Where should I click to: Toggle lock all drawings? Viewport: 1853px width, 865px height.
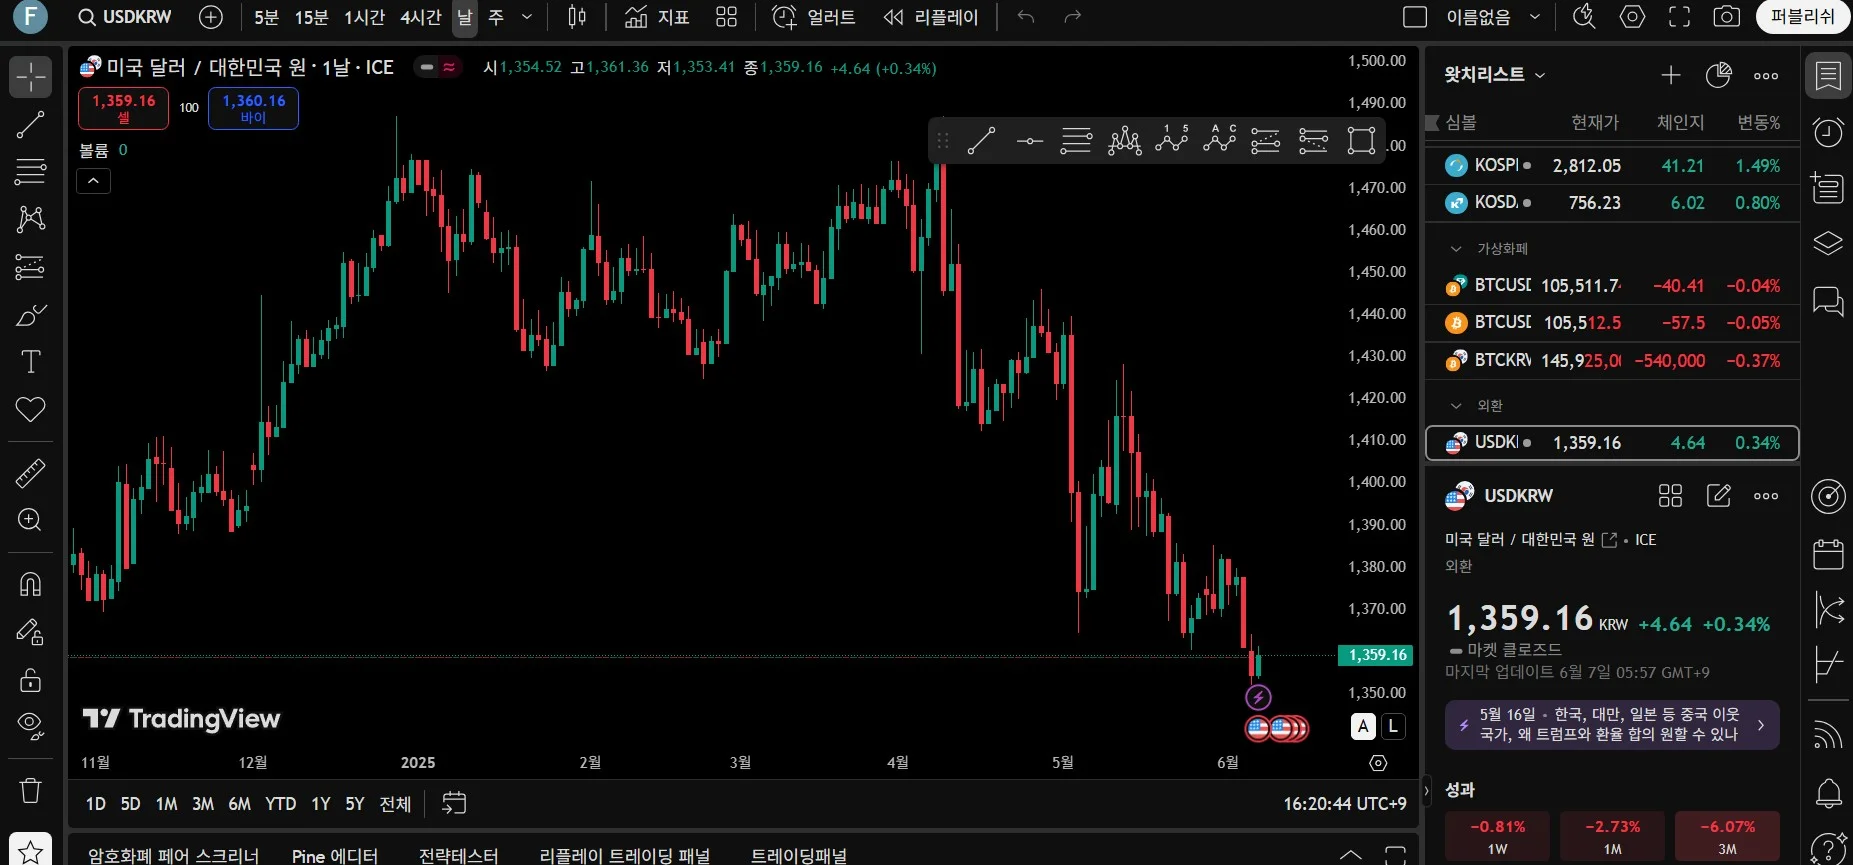click(x=30, y=680)
